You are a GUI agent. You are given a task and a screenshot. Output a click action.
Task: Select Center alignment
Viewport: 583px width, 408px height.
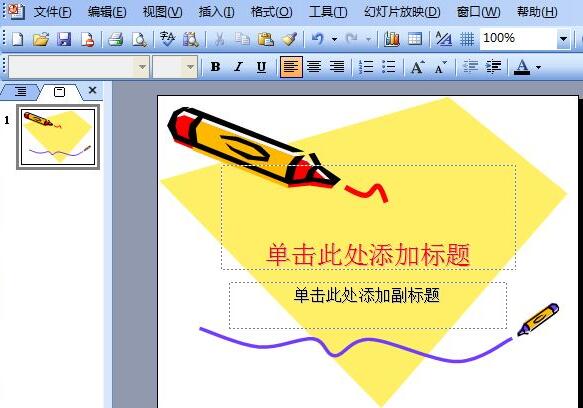(314, 67)
